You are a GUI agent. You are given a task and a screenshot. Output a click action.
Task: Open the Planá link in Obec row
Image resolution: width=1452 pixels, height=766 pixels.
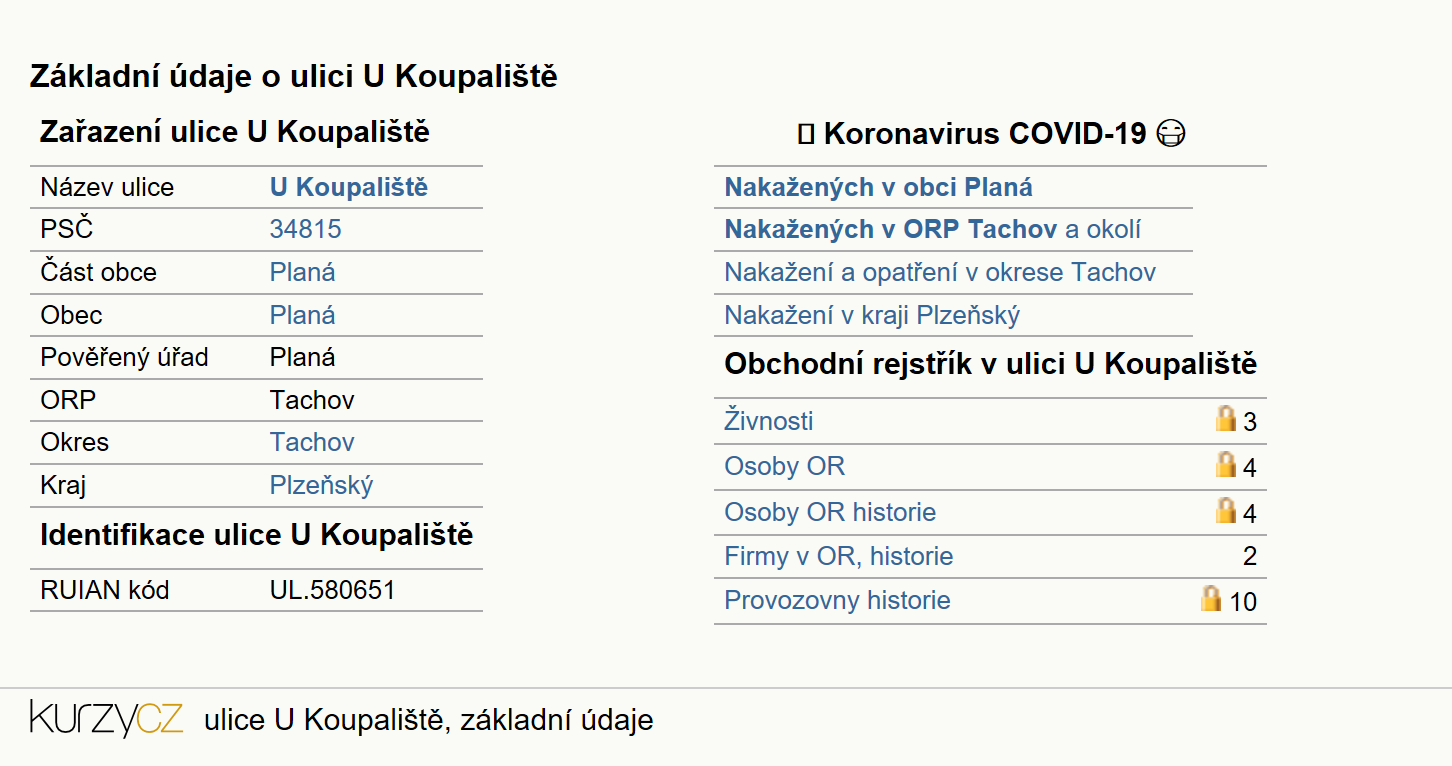pos(302,315)
